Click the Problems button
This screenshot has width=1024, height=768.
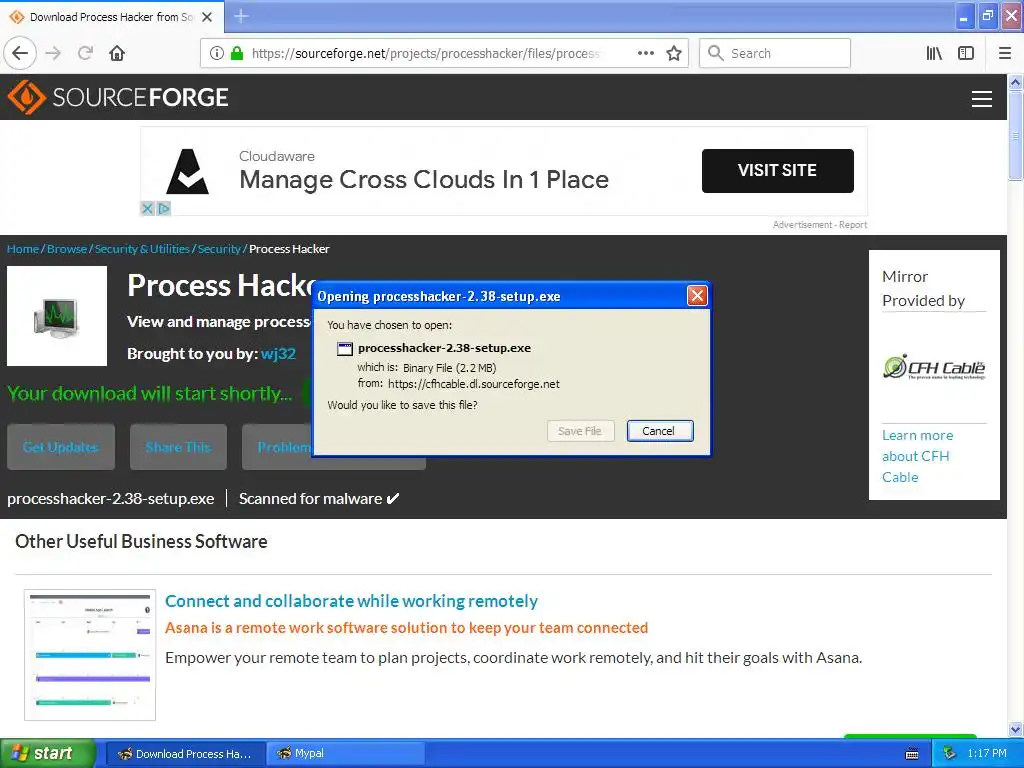point(278,447)
